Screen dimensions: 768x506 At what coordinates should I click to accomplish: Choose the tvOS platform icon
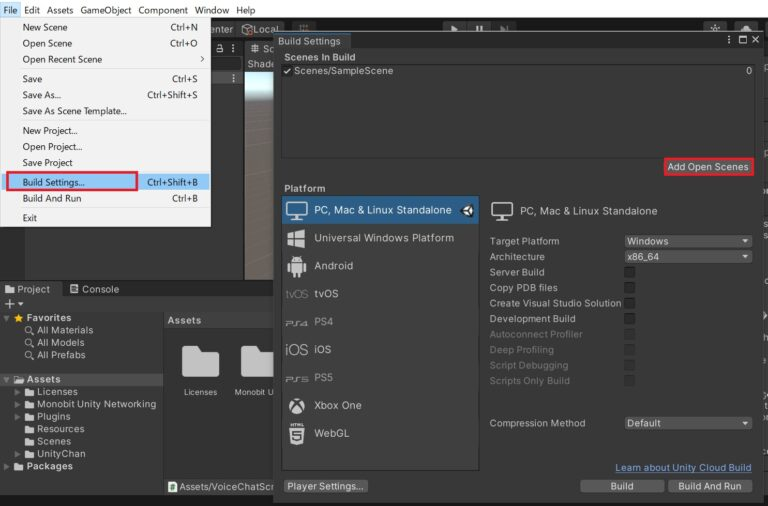pos(296,294)
